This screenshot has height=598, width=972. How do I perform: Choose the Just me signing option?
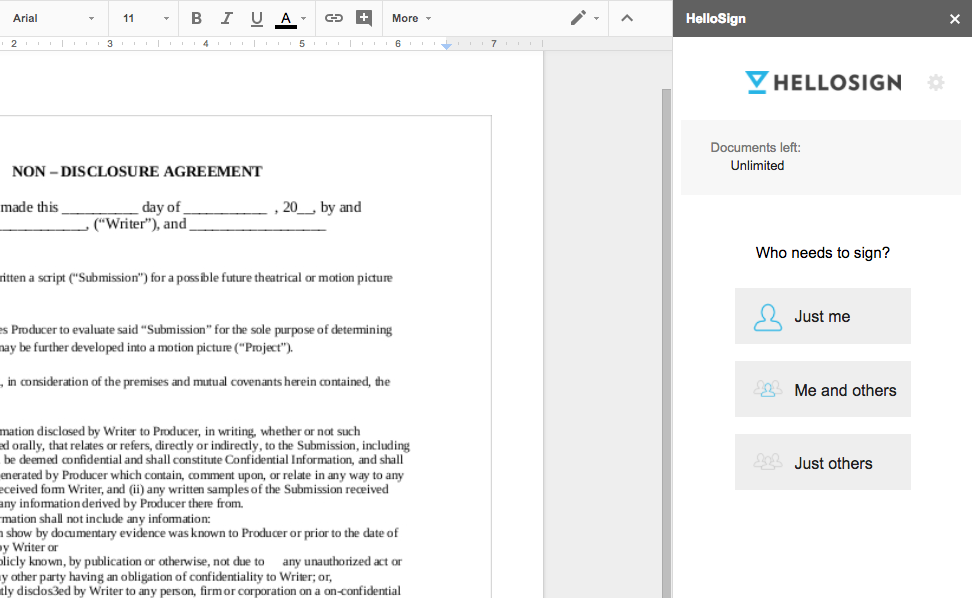(x=823, y=316)
